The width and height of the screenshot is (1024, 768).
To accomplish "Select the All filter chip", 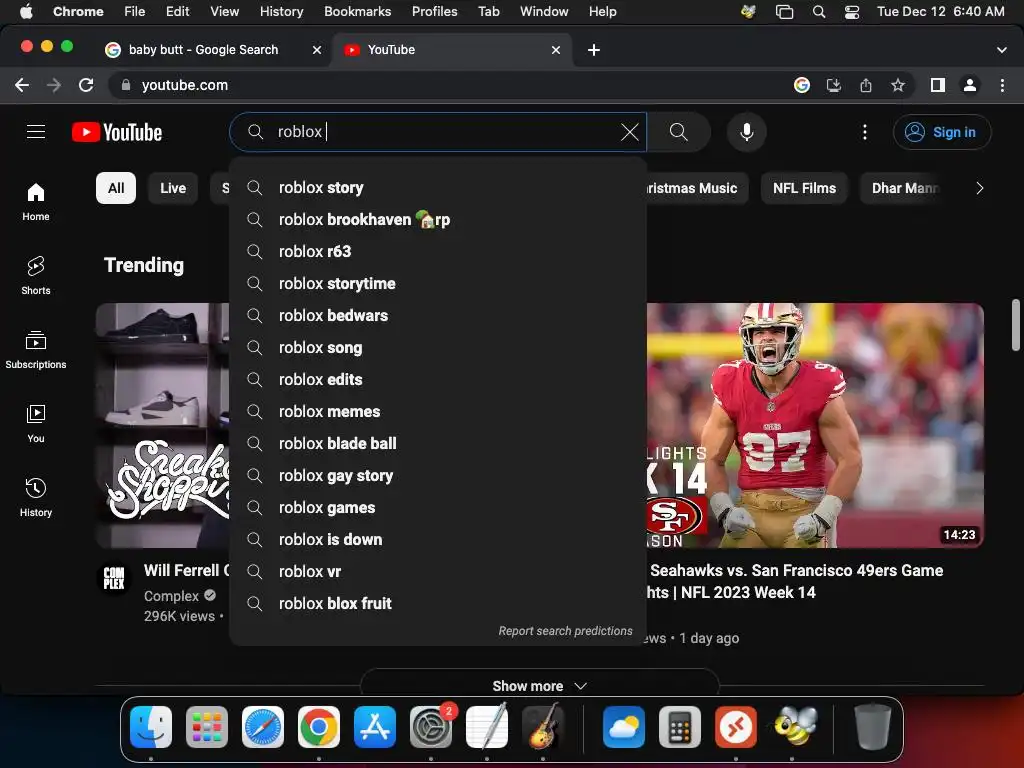I will click(x=116, y=188).
